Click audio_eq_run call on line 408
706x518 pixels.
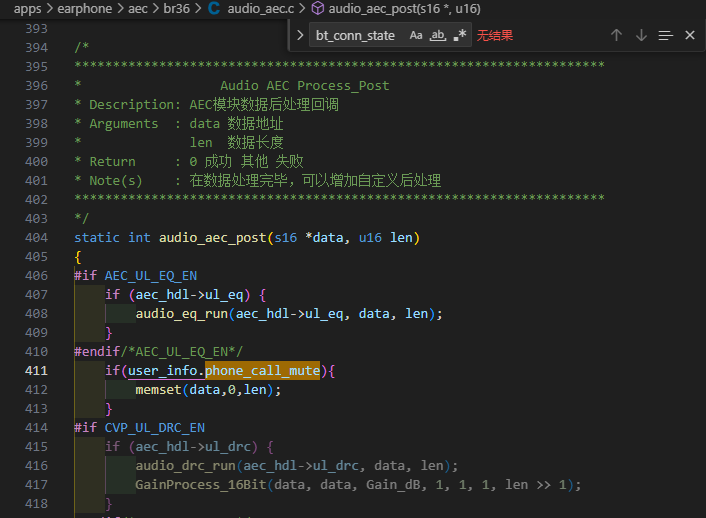click(182, 314)
